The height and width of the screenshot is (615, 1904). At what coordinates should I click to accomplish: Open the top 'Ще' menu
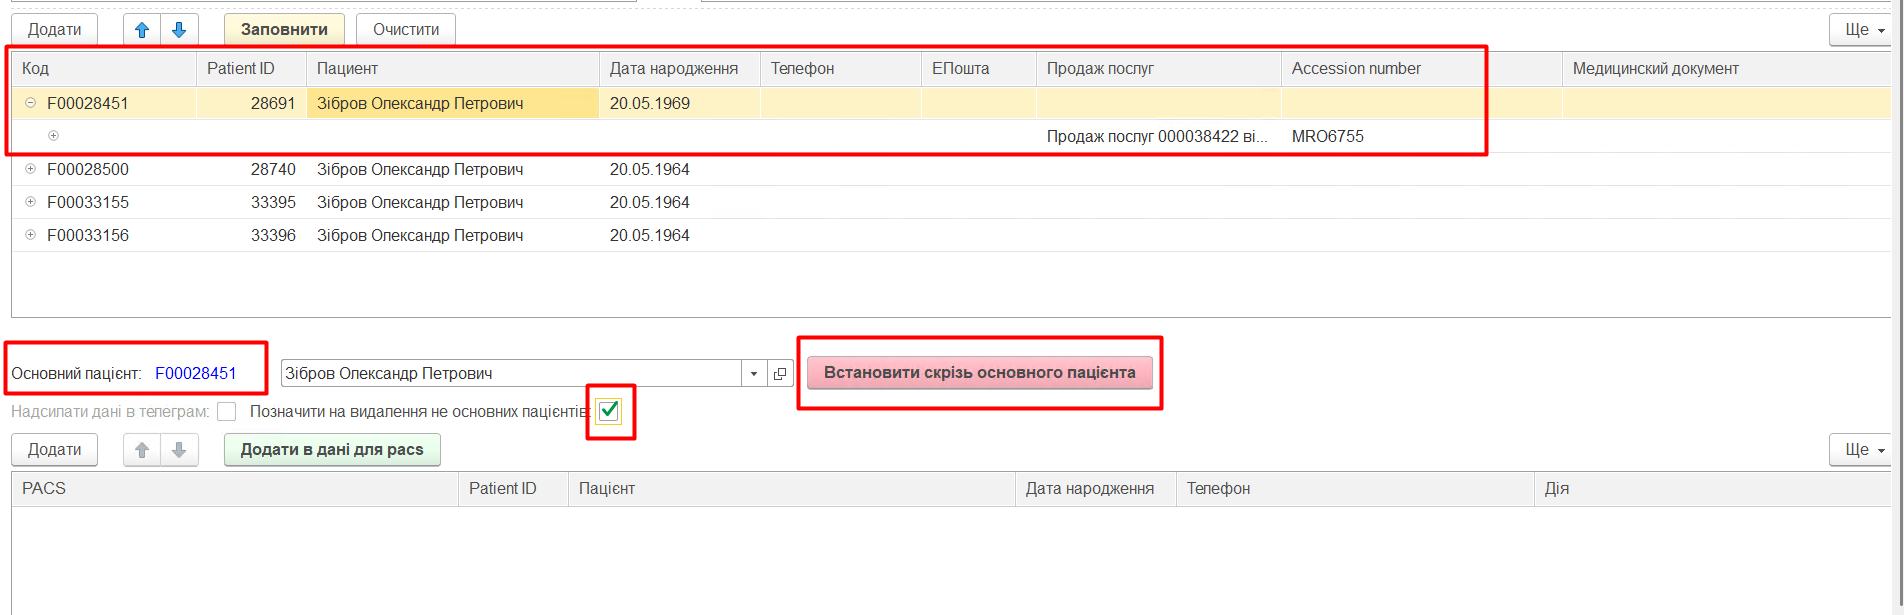point(1865,30)
